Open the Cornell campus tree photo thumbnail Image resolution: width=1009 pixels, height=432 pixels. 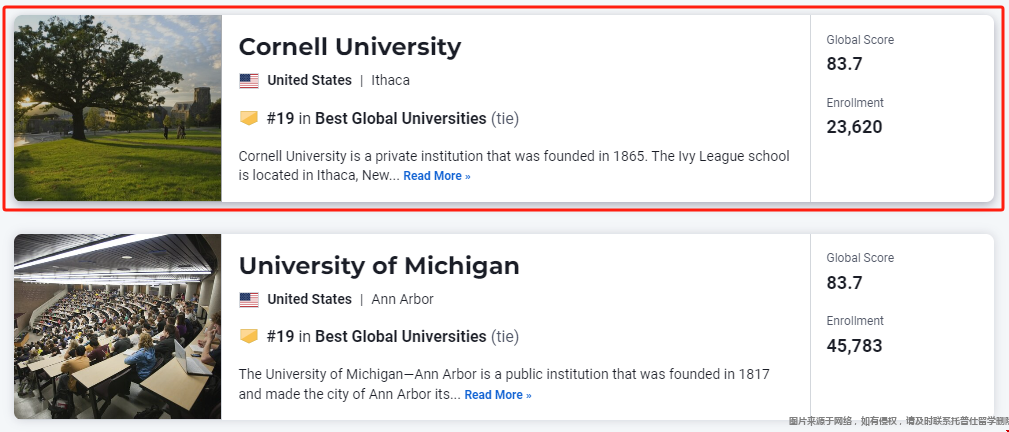click(x=118, y=108)
